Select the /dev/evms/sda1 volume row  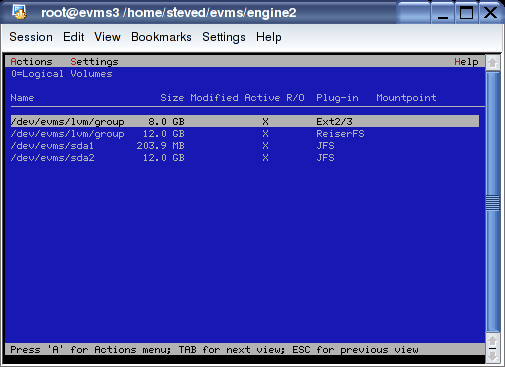coord(245,146)
